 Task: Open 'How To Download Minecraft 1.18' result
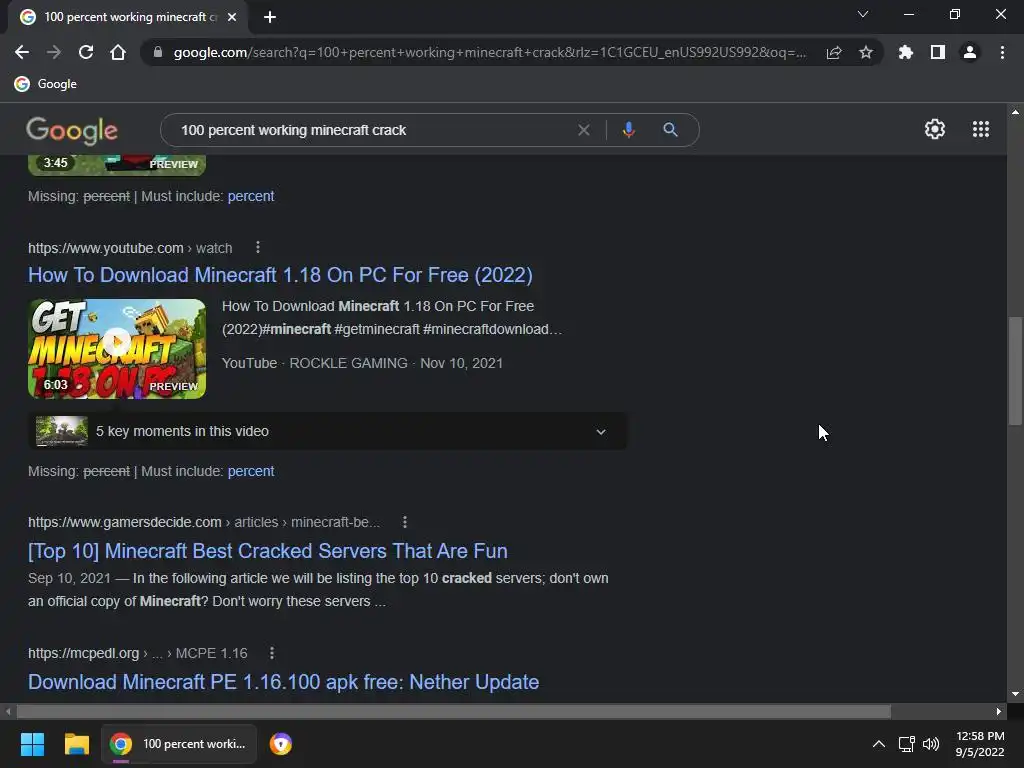pyautogui.click(x=280, y=275)
